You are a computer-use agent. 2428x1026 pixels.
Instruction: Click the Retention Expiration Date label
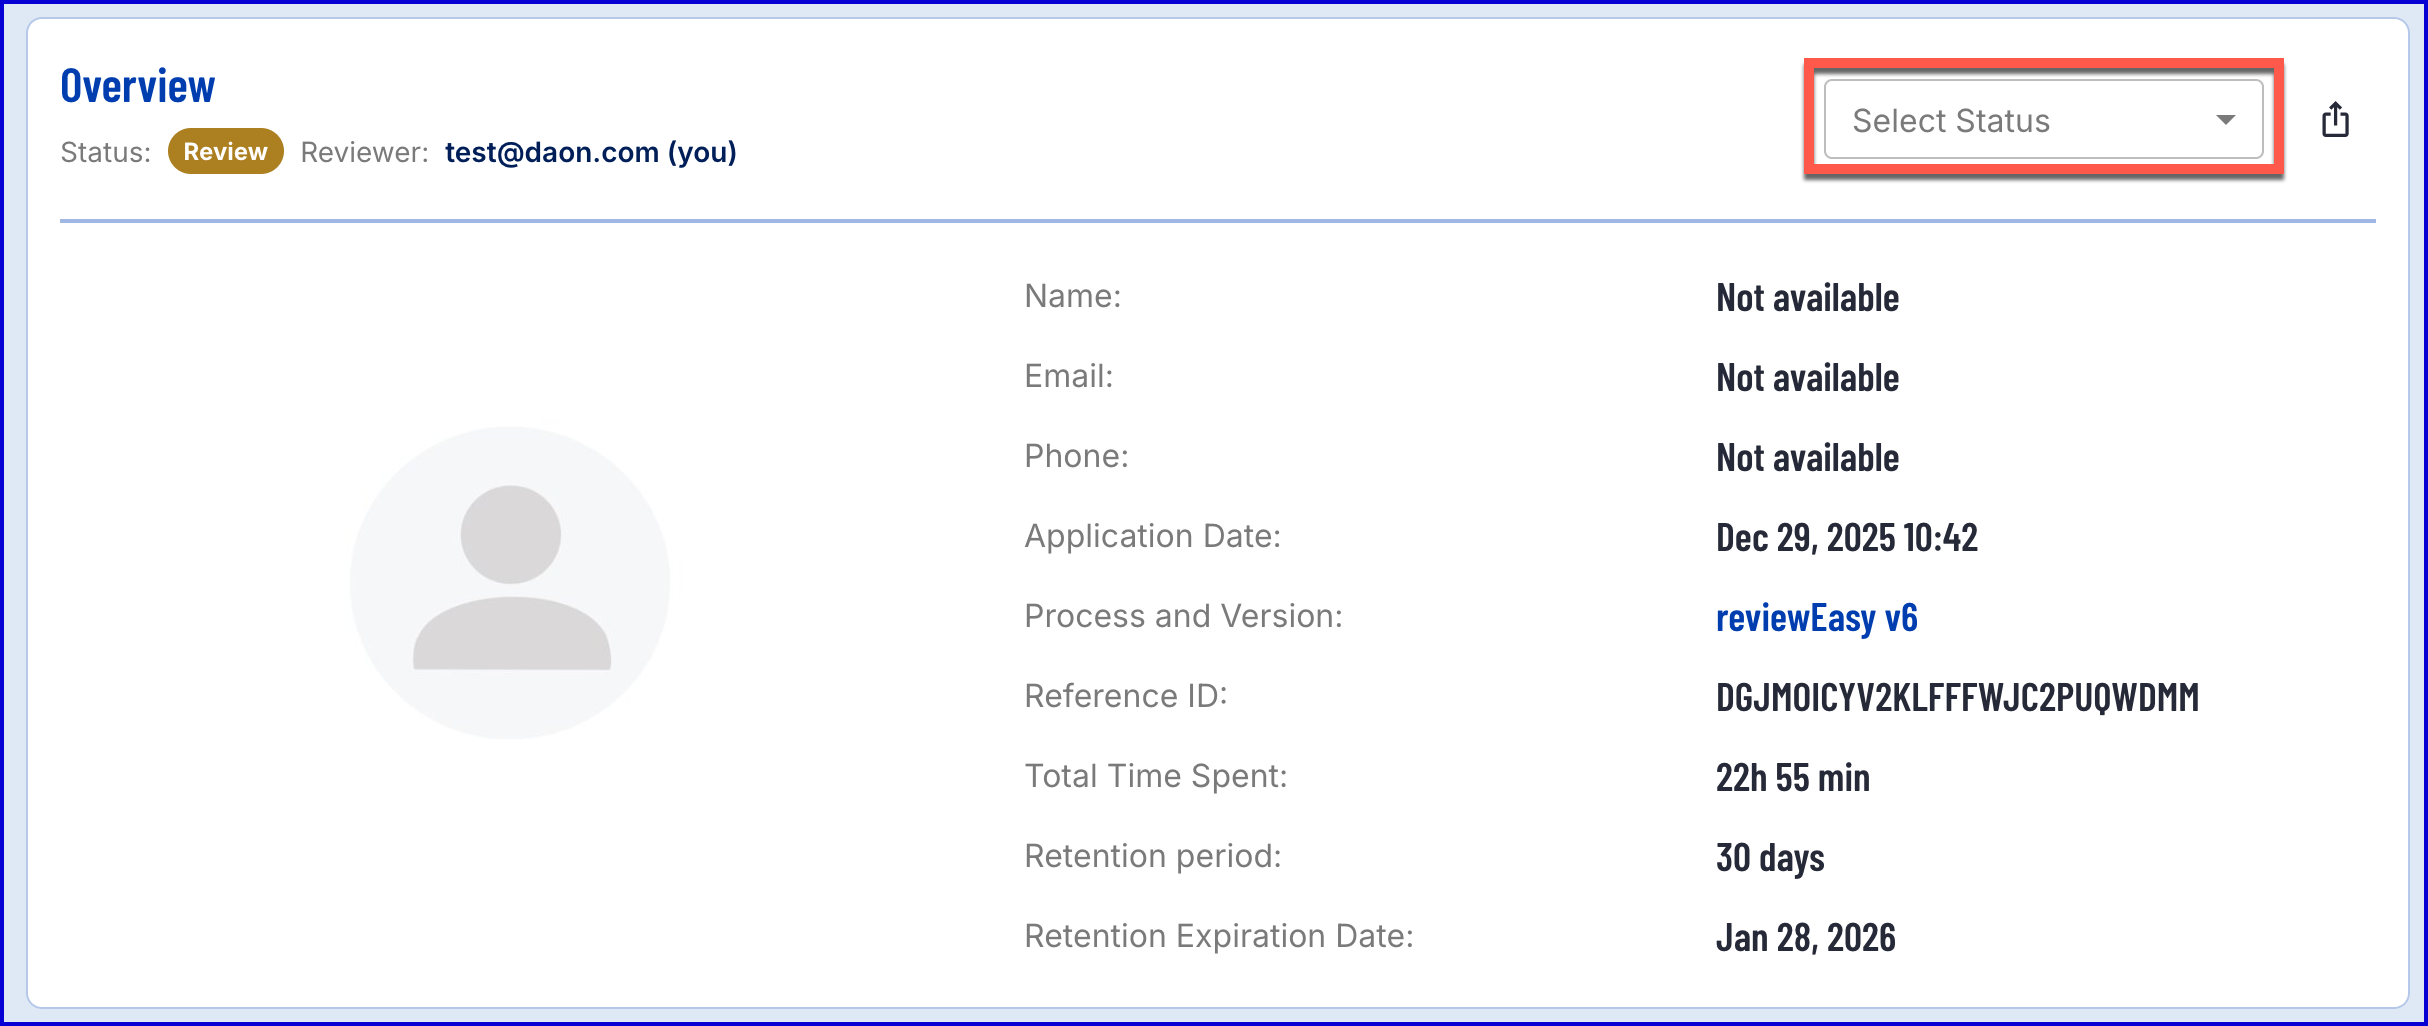(1218, 936)
